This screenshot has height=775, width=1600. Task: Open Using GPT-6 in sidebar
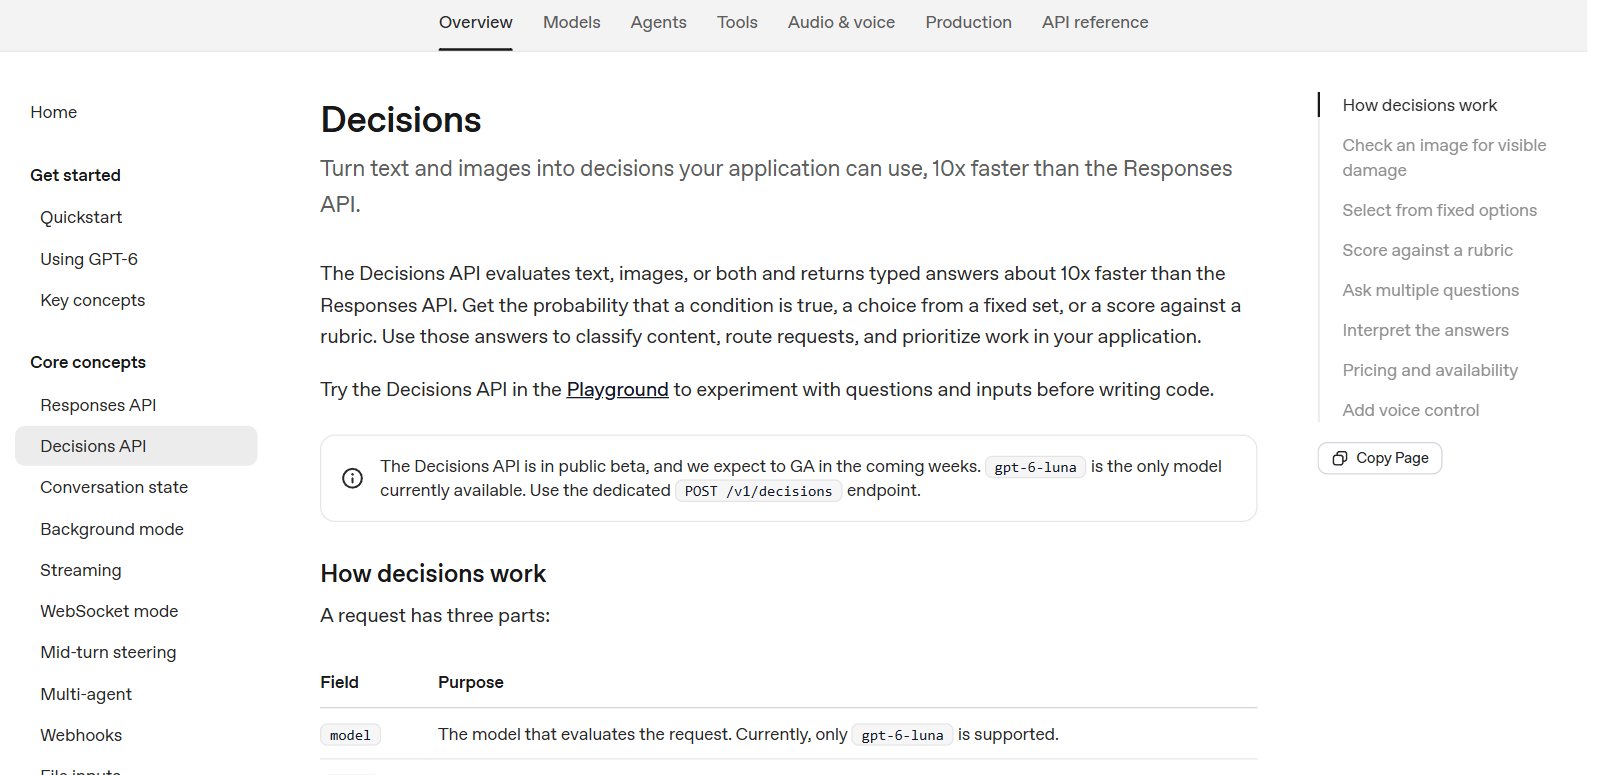click(x=89, y=259)
